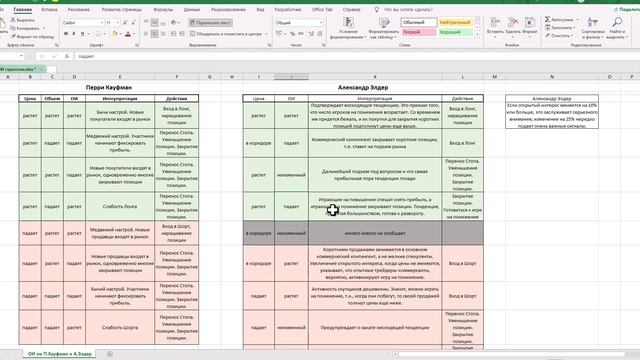Switch to the Вставка (Insert) tab
This screenshot has width=640, height=360.
click(x=49, y=9)
